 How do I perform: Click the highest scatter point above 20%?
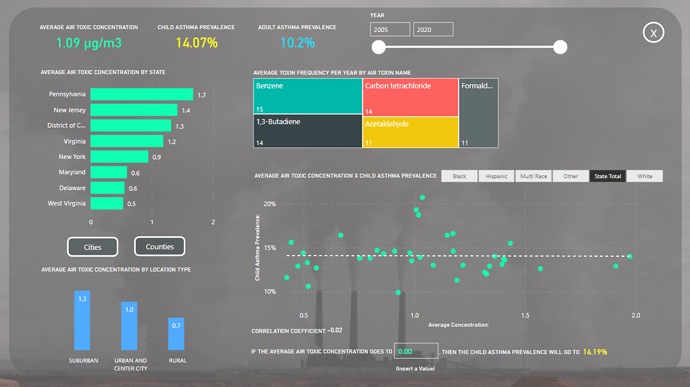422,198
